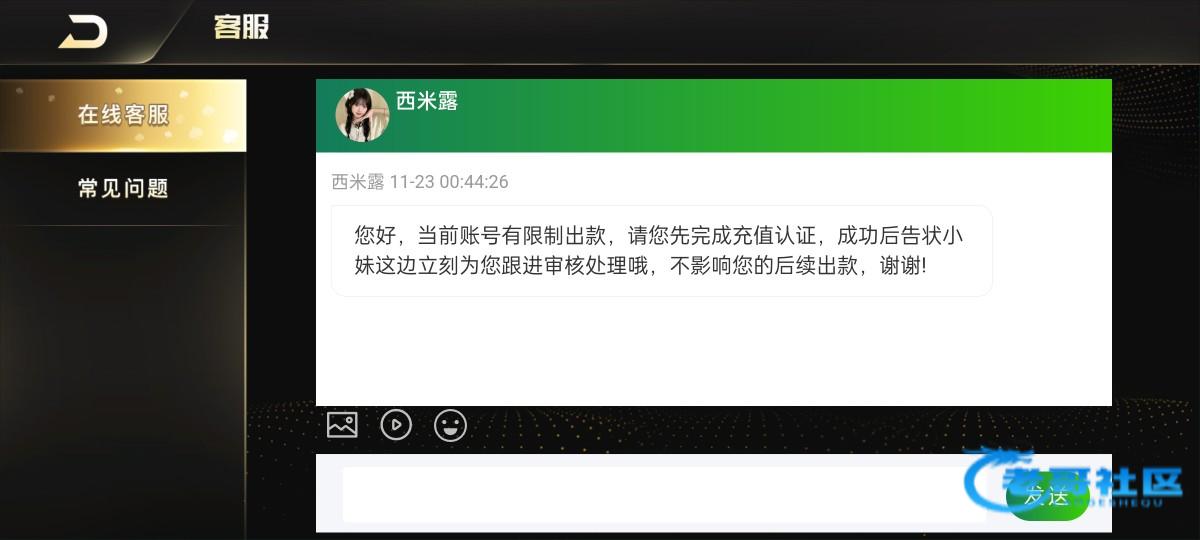Tap the sender name 西米露 above the message
Viewport: 1200px width, 540px height.
[x=358, y=182]
